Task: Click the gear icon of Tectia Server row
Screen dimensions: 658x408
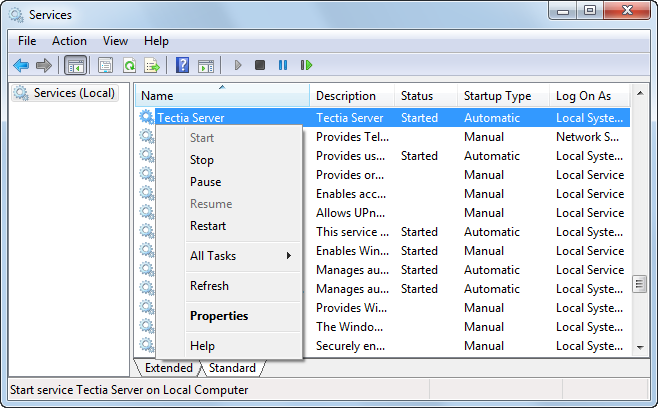Action: coord(146,117)
